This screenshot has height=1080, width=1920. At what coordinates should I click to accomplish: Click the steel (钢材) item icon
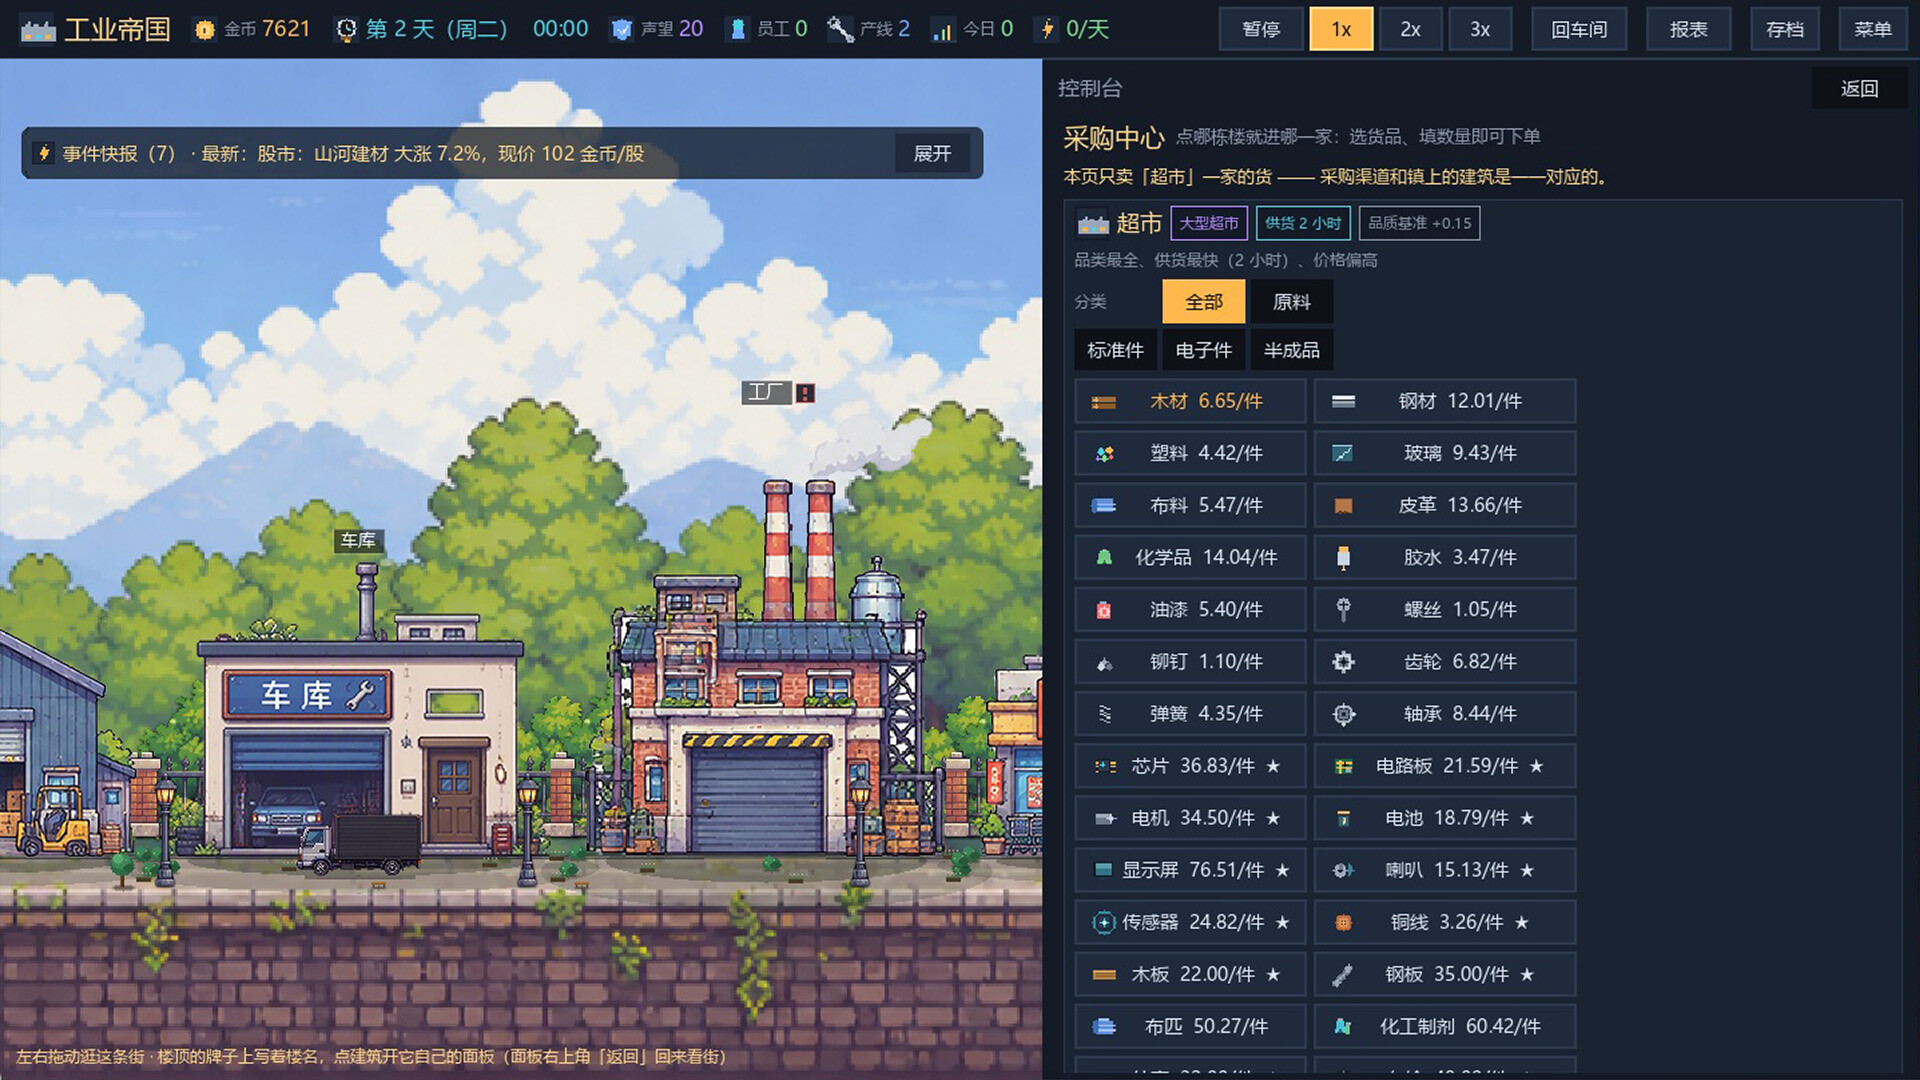[1343, 402]
